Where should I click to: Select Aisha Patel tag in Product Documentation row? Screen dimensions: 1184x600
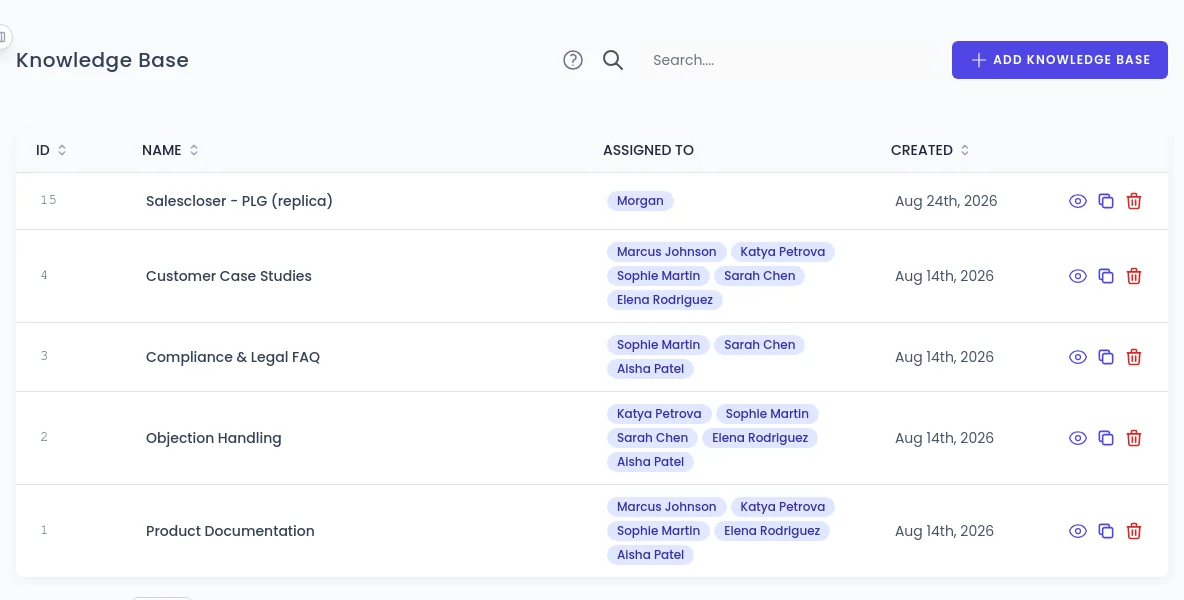coord(650,555)
